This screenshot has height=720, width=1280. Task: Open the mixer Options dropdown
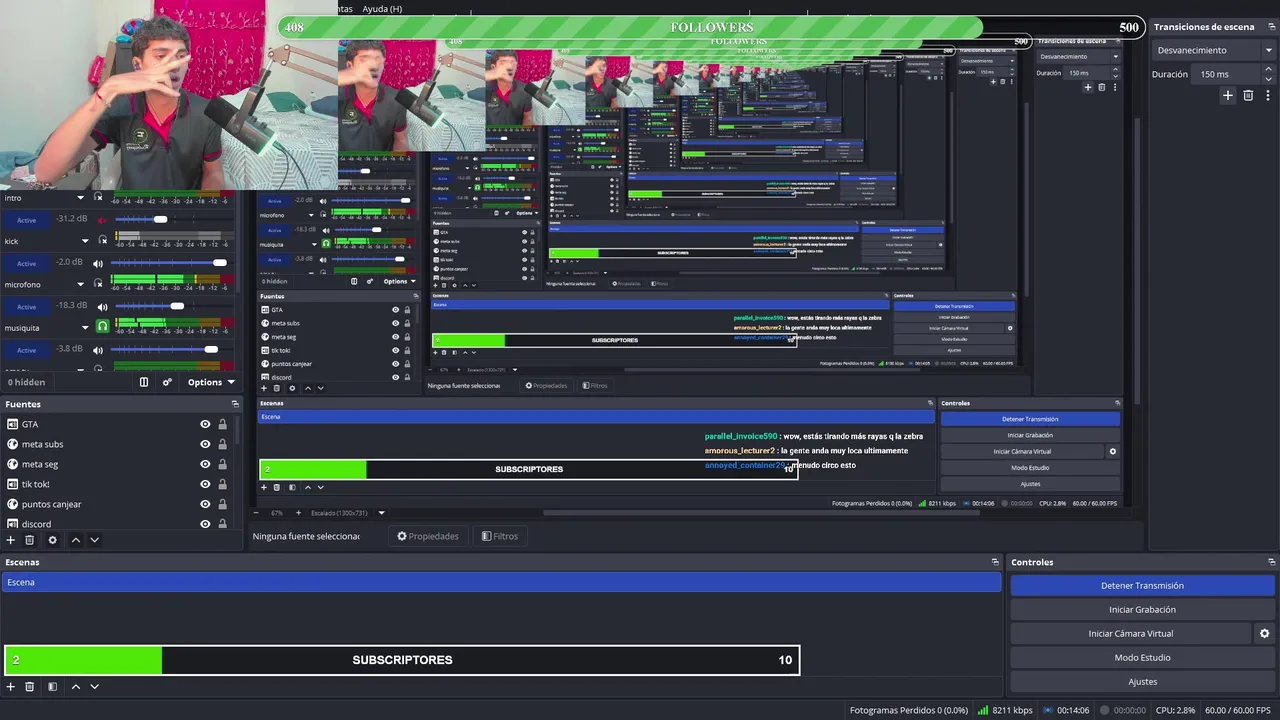[x=210, y=382]
